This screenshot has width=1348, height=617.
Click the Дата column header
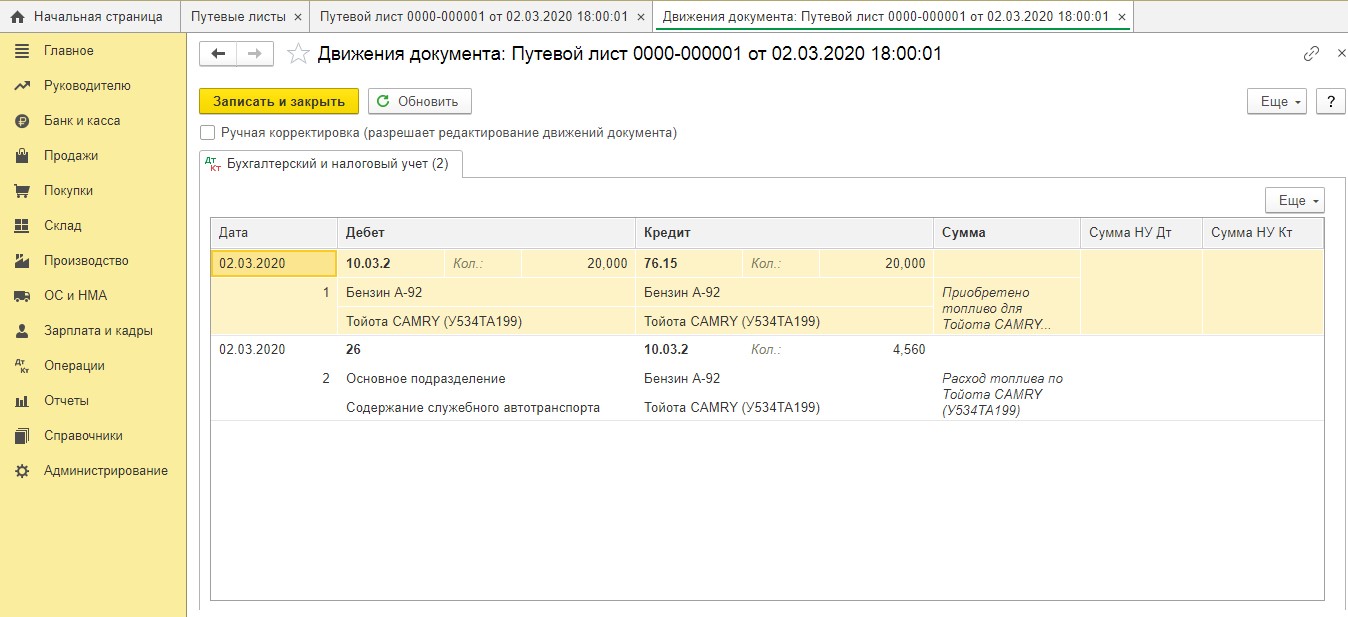pyautogui.click(x=274, y=232)
